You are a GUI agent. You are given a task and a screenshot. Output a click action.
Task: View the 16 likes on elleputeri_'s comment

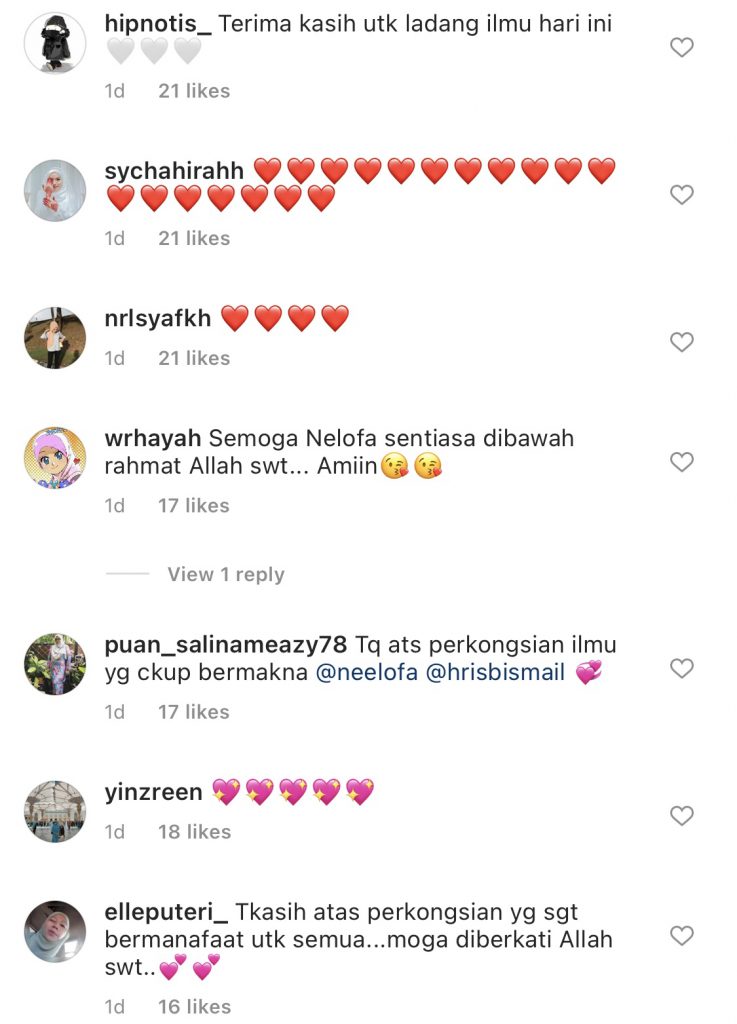pyautogui.click(x=195, y=1007)
